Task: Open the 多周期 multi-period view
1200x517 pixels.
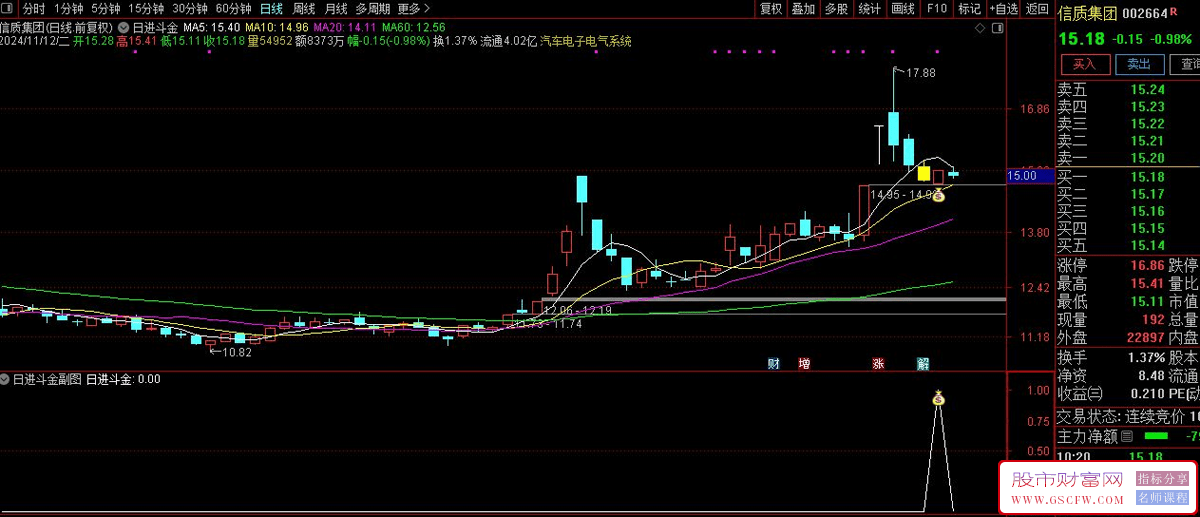Action: pyautogui.click(x=372, y=9)
